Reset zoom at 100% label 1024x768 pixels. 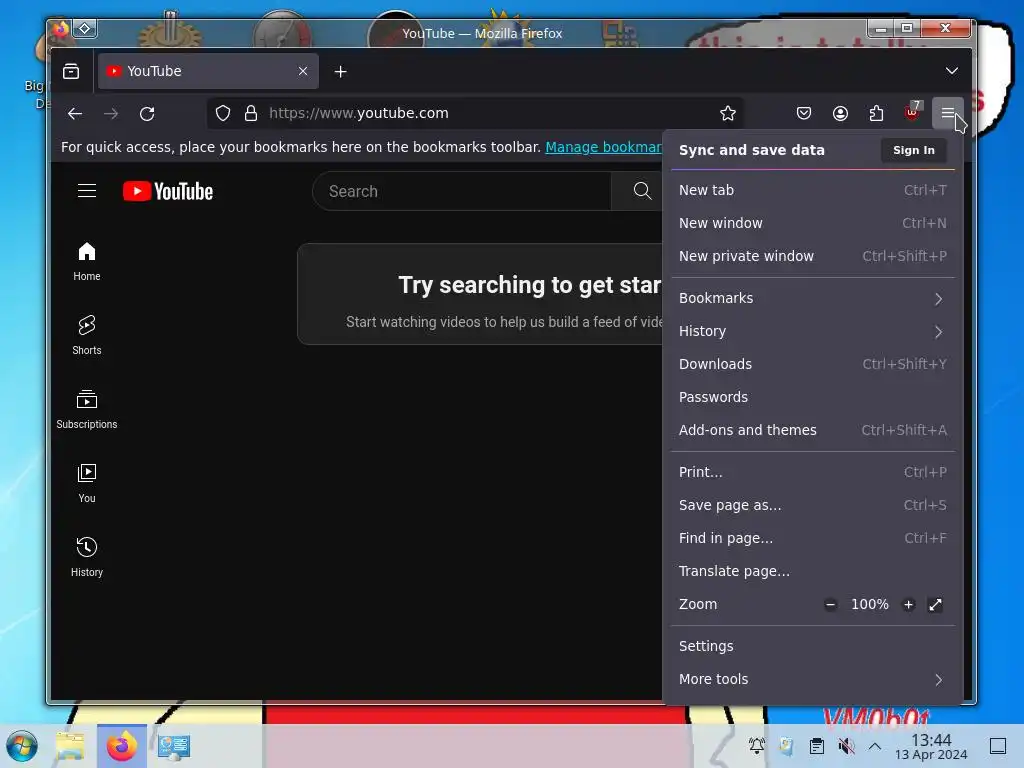click(869, 605)
